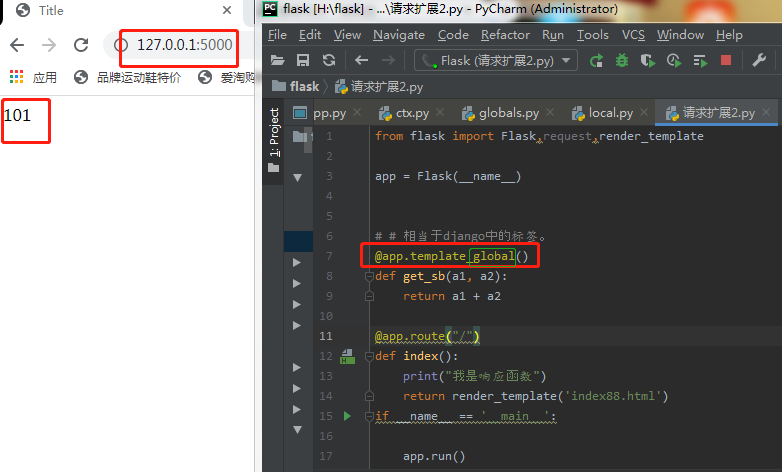Open the site info icon in address bar
The width and height of the screenshot is (782, 472).
coord(120,45)
